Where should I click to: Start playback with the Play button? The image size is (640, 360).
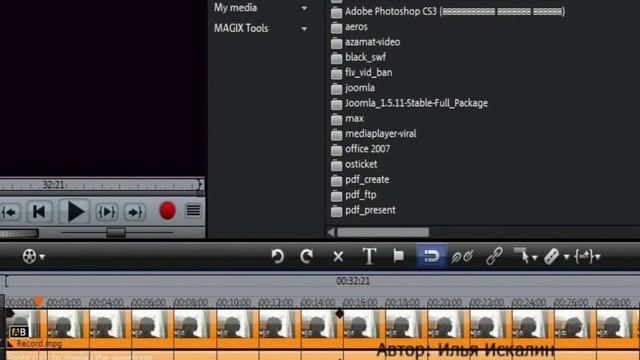click(74, 211)
